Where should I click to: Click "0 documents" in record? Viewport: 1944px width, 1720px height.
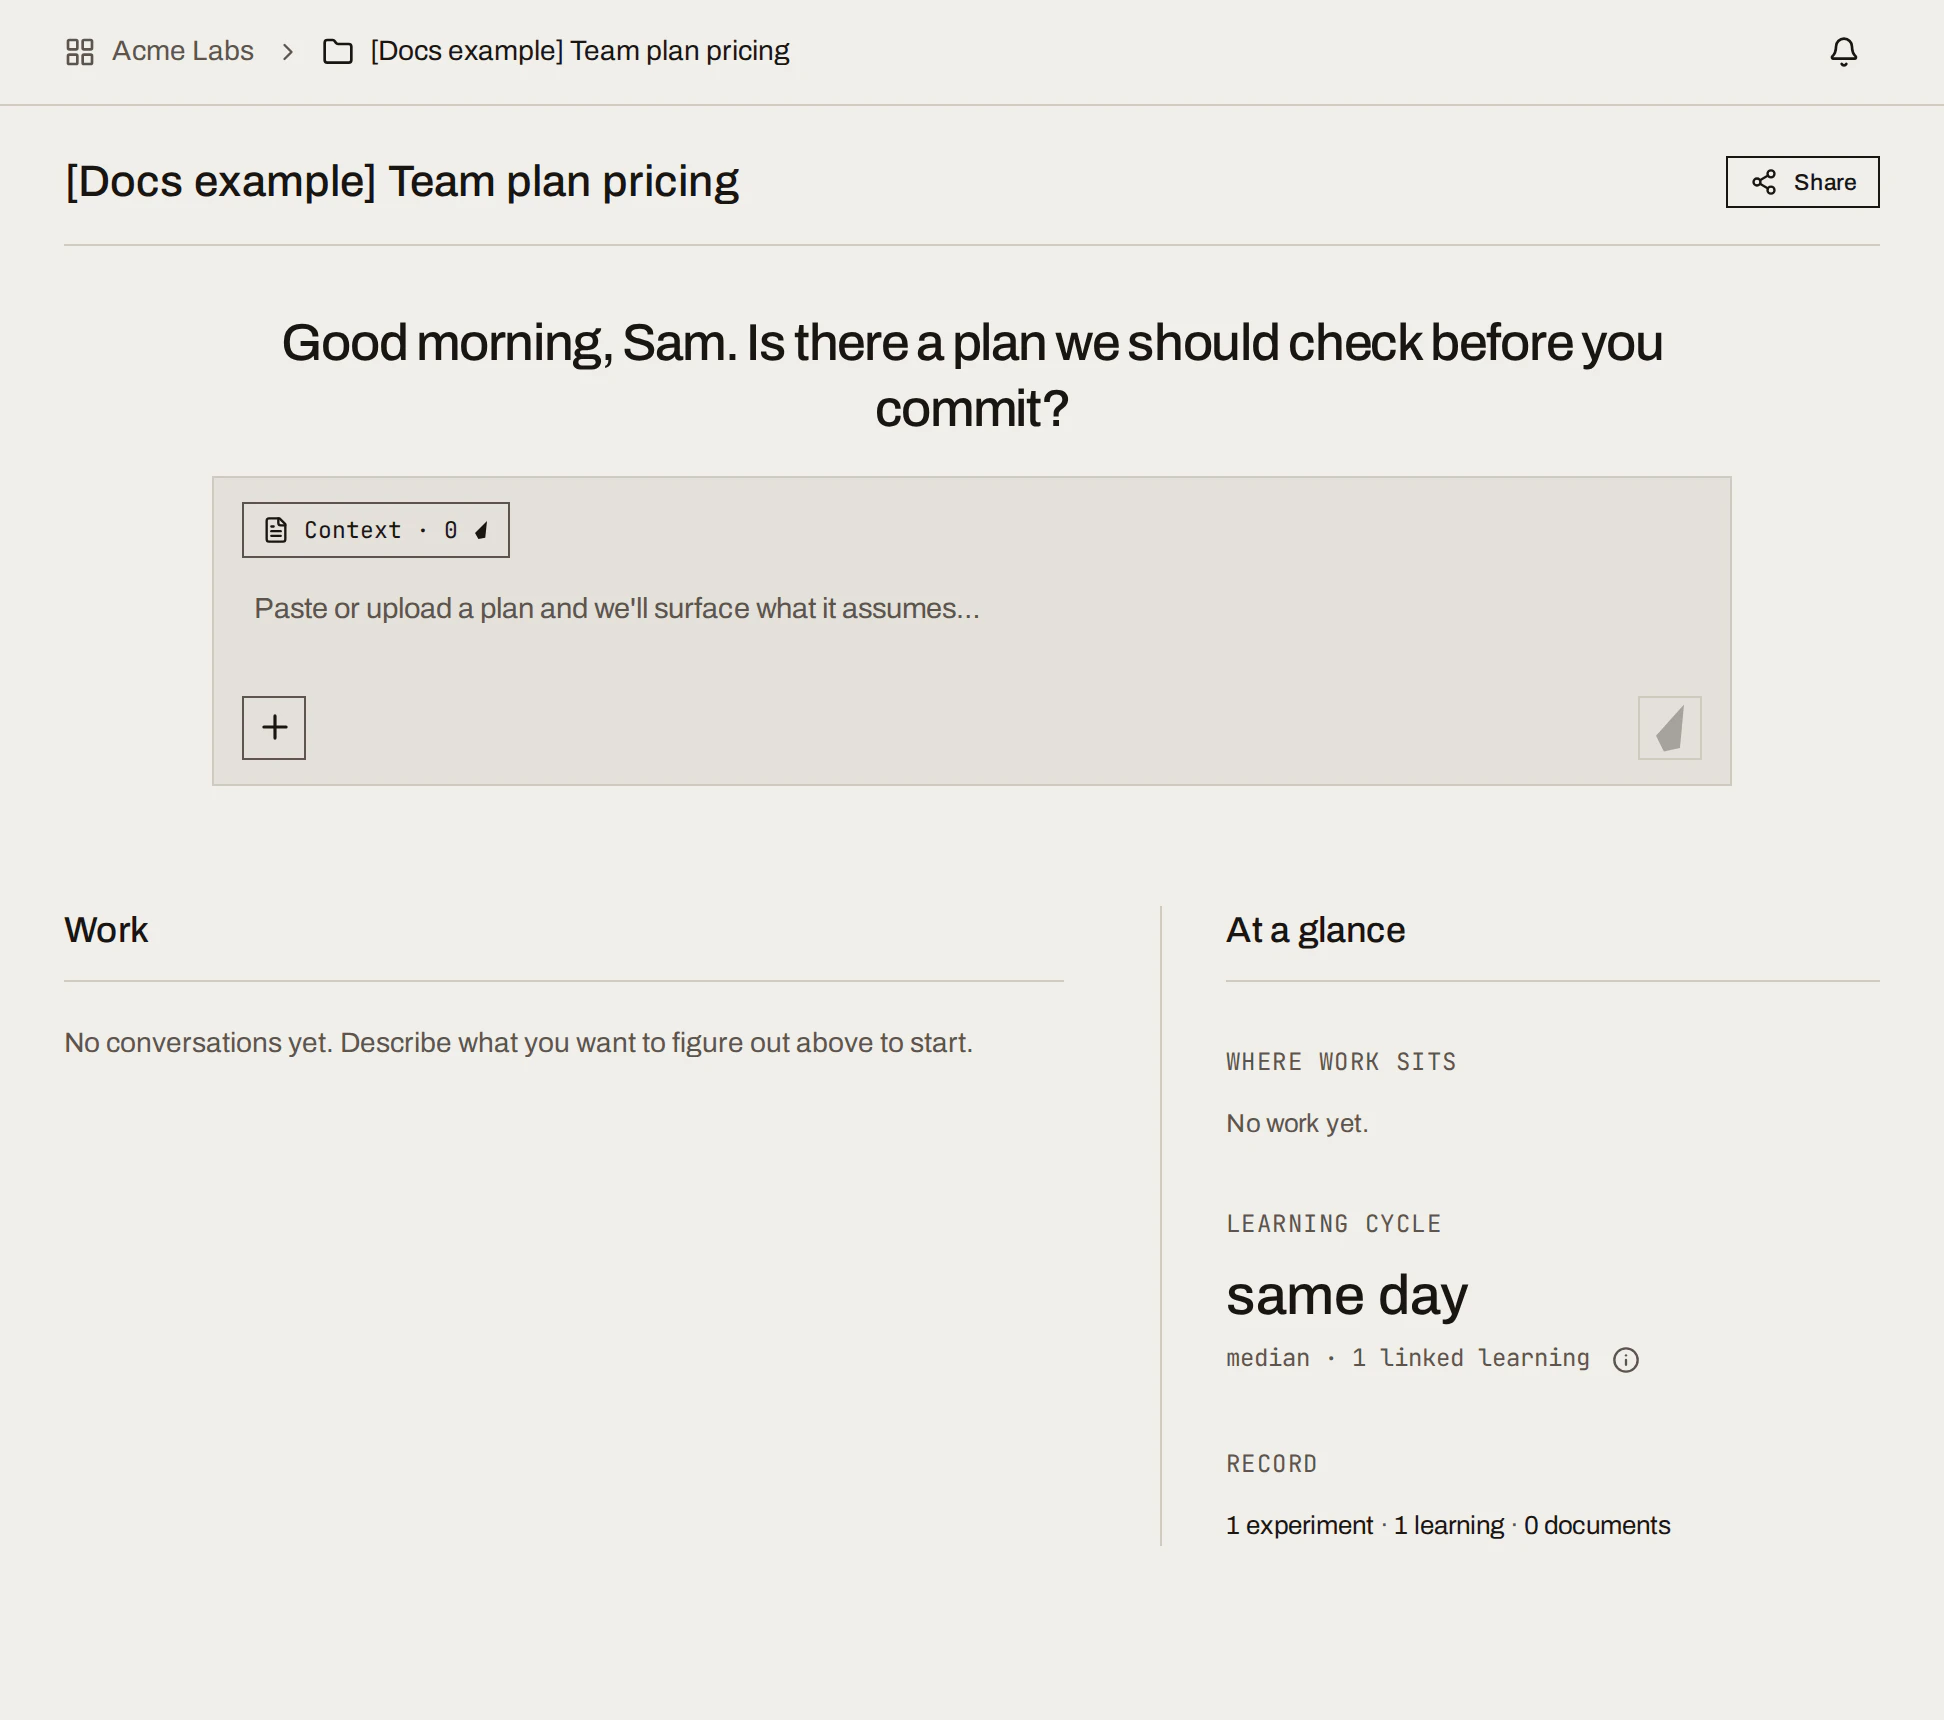(1597, 1525)
